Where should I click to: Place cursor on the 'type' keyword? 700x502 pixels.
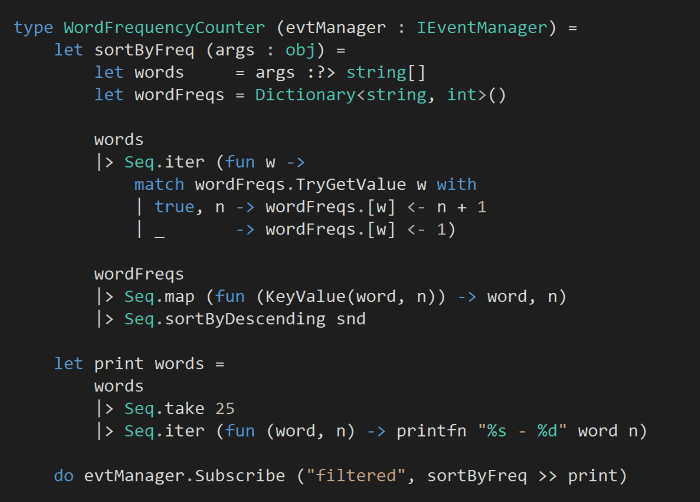[x=33, y=27]
